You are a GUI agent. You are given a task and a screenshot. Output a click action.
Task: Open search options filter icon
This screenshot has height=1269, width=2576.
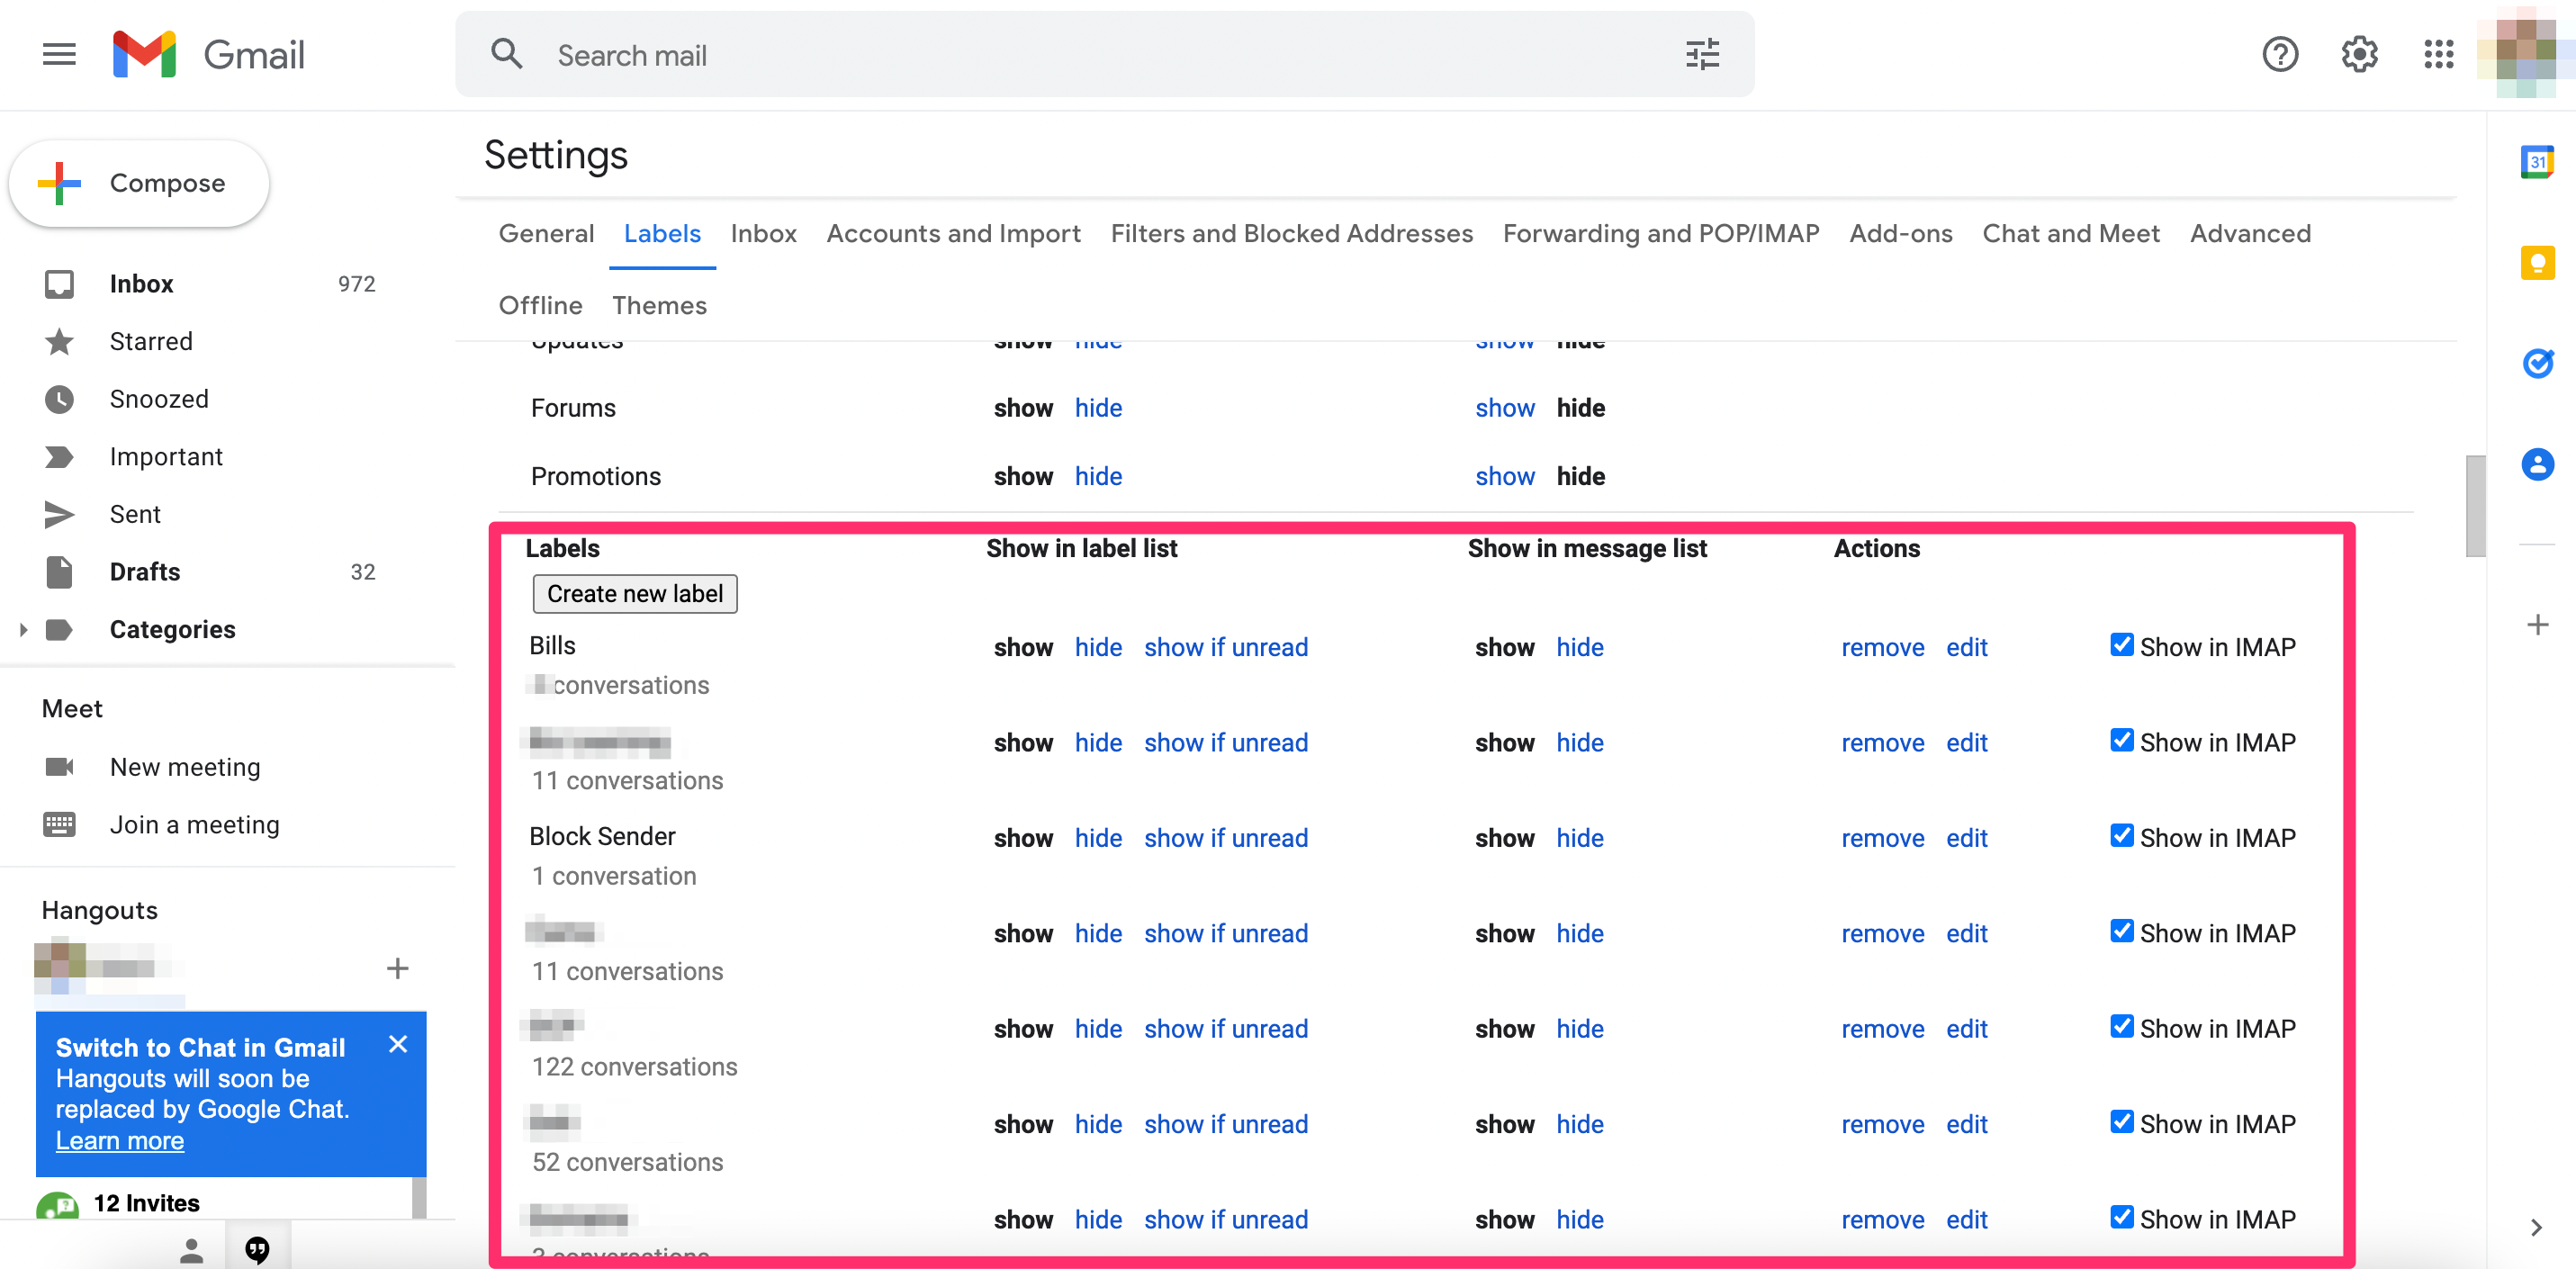(x=1702, y=54)
